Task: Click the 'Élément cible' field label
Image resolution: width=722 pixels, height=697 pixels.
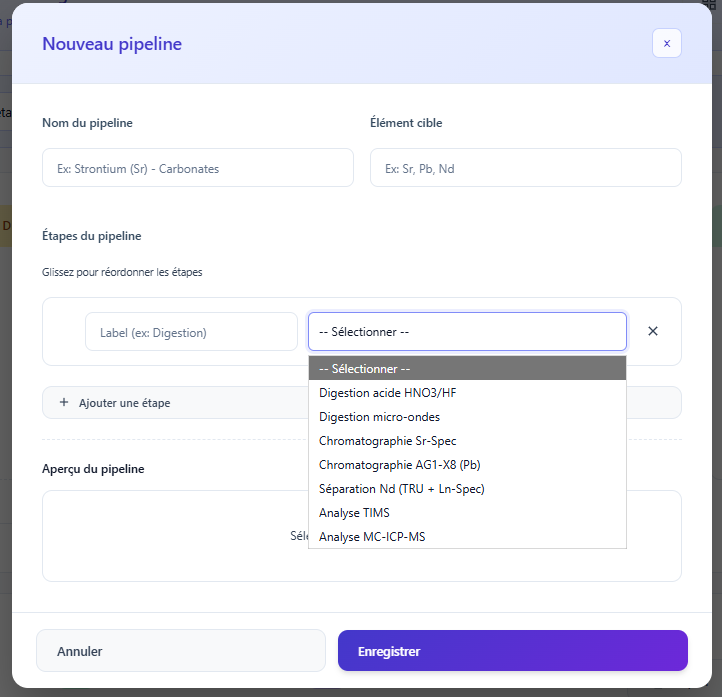Action: click(406, 123)
